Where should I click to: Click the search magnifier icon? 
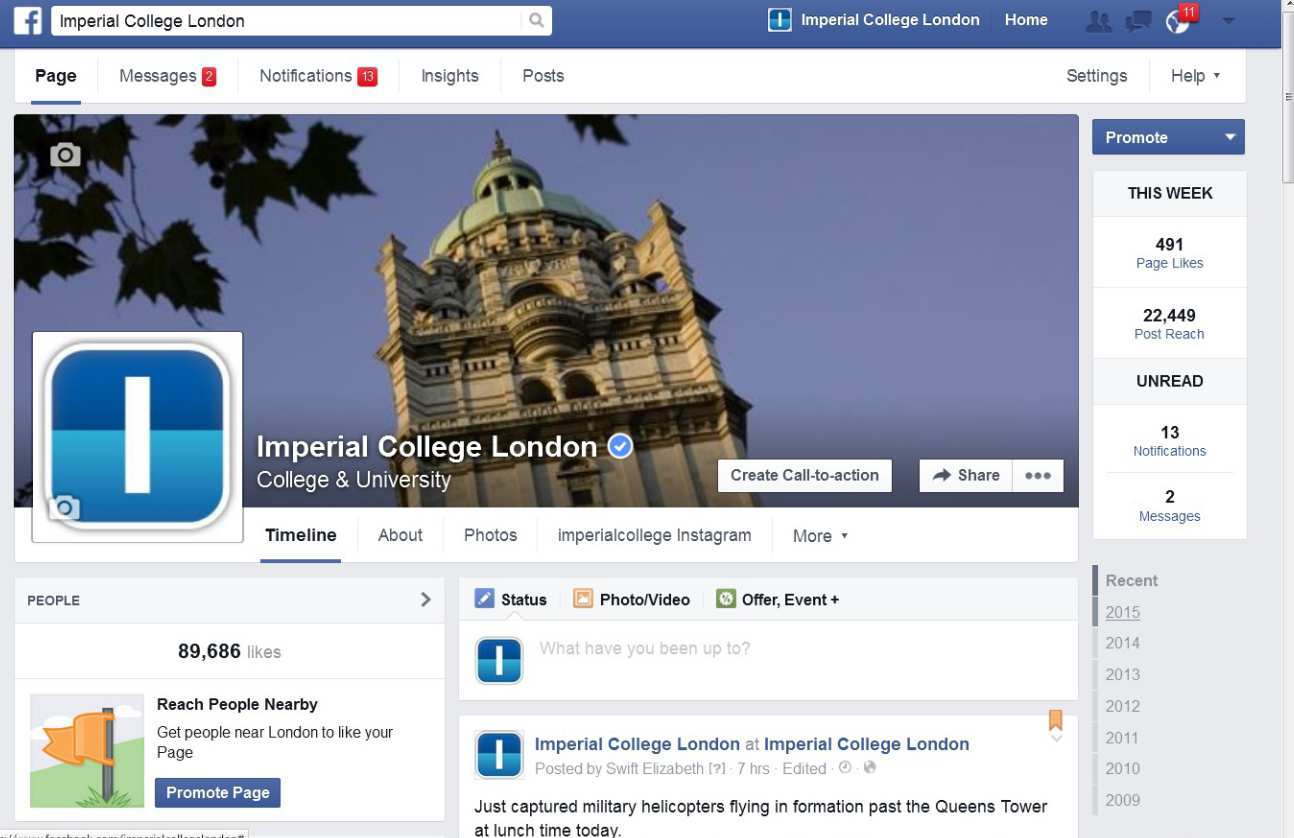click(536, 20)
